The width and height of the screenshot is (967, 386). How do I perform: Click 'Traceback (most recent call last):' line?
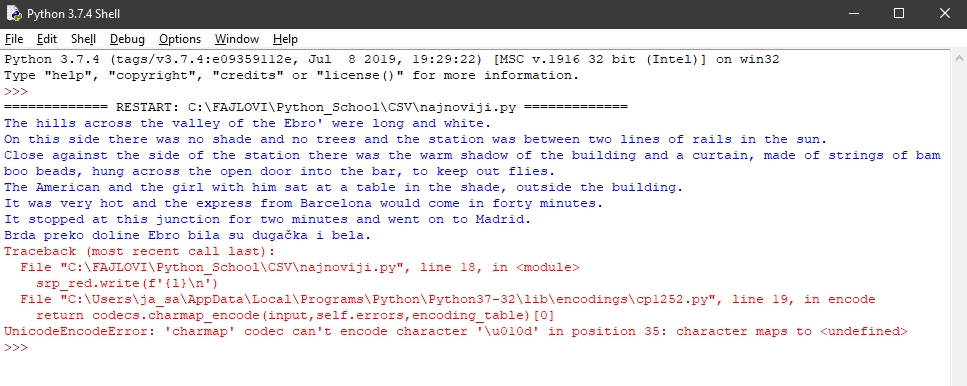click(x=139, y=252)
